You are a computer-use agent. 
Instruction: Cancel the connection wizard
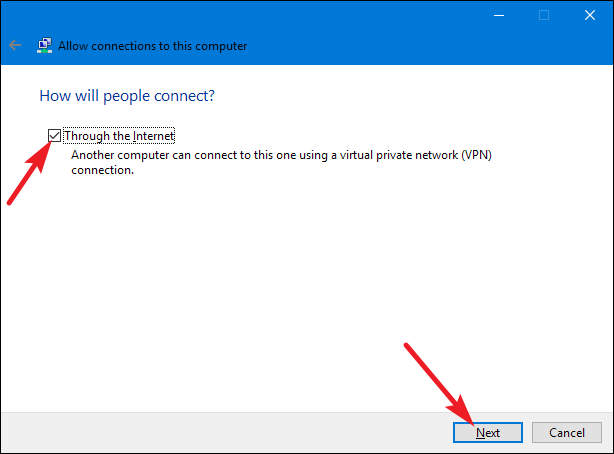(x=566, y=432)
